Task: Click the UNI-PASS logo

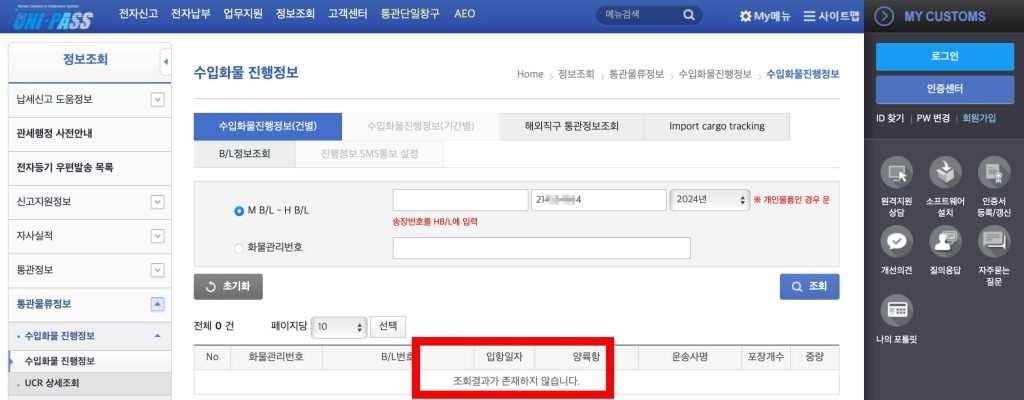Action: 53,17
